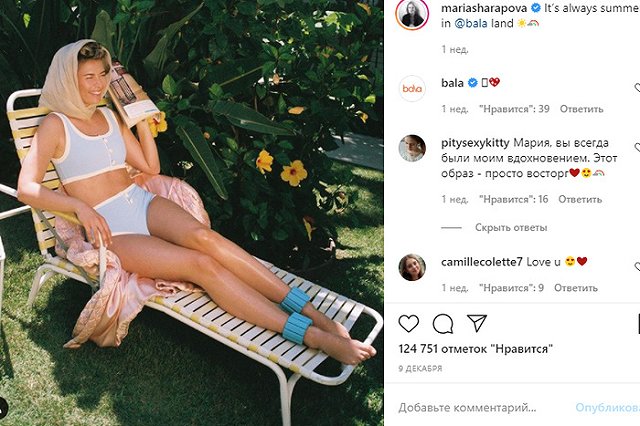Reply to camillecolette7's comment with Ответить
The width and height of the screenshot is (640, 426).
point(576,288)
